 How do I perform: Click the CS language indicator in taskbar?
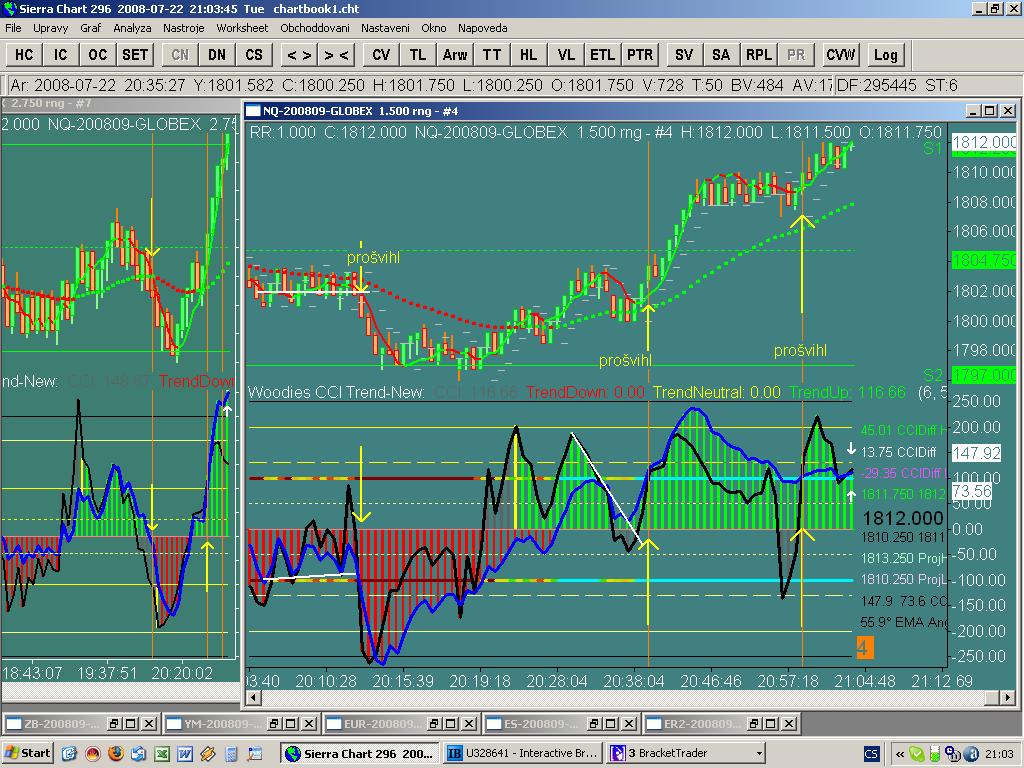(871, 753)
